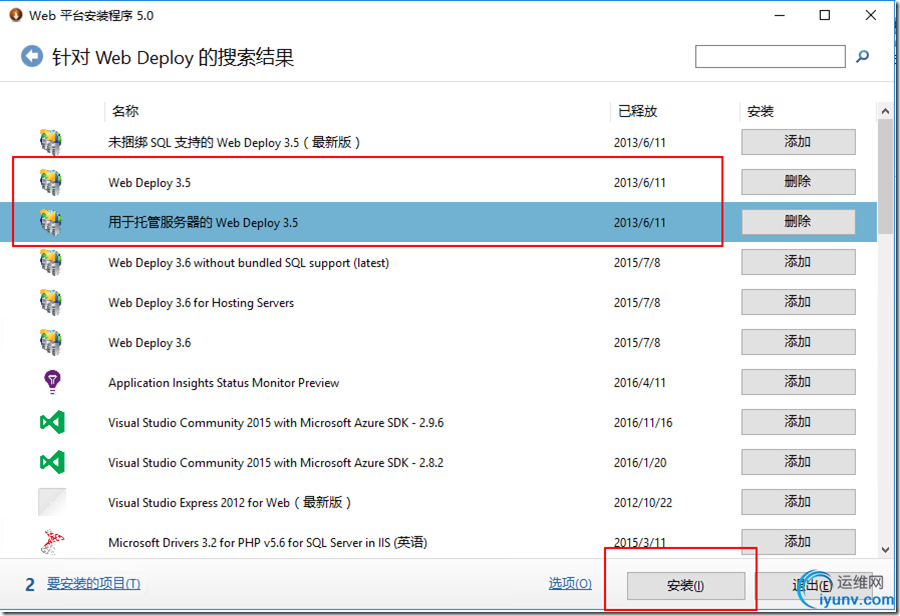
Task: Select Microsoft Drivers 3.2 for PHP v5.6 row
Action: [267, 543]
